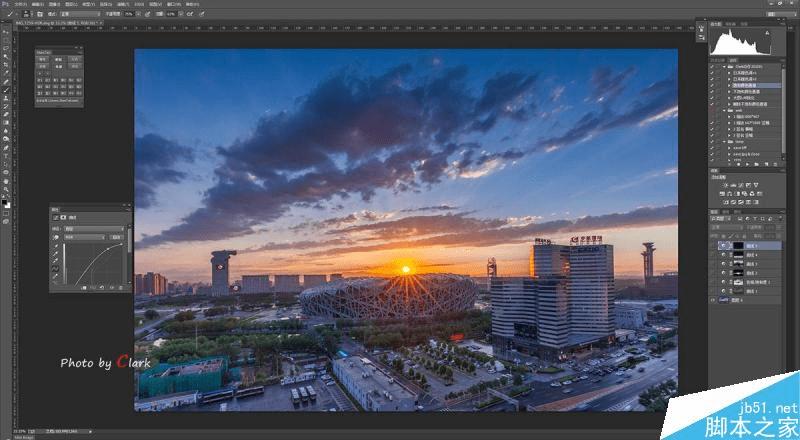Select the Hand tool

[x=6, y=182]
